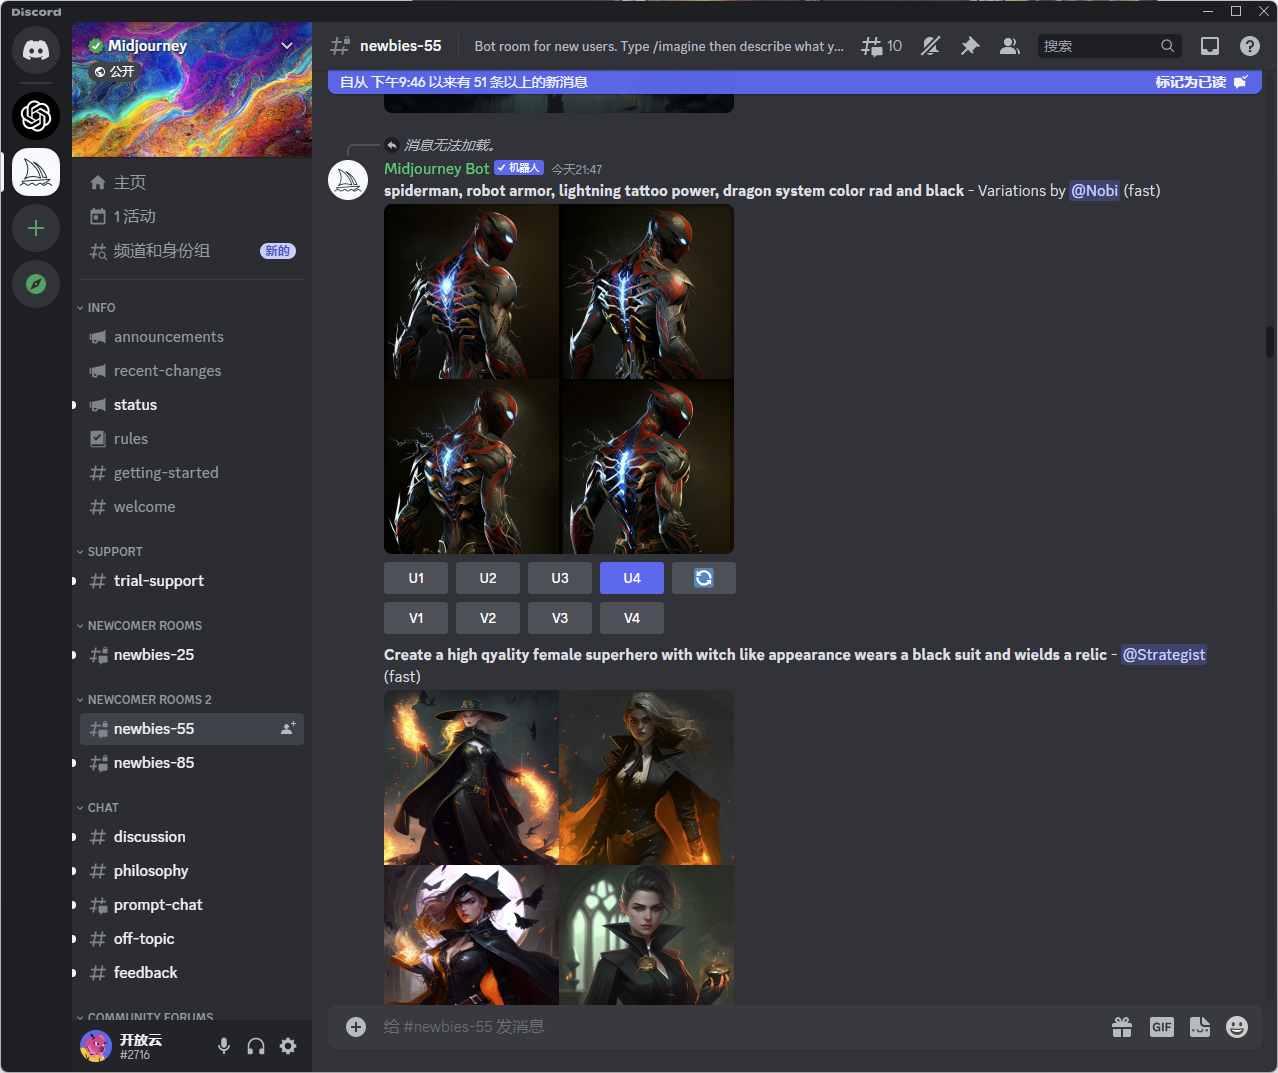
Task: Click V3 variation button
Action: point(560,618)
